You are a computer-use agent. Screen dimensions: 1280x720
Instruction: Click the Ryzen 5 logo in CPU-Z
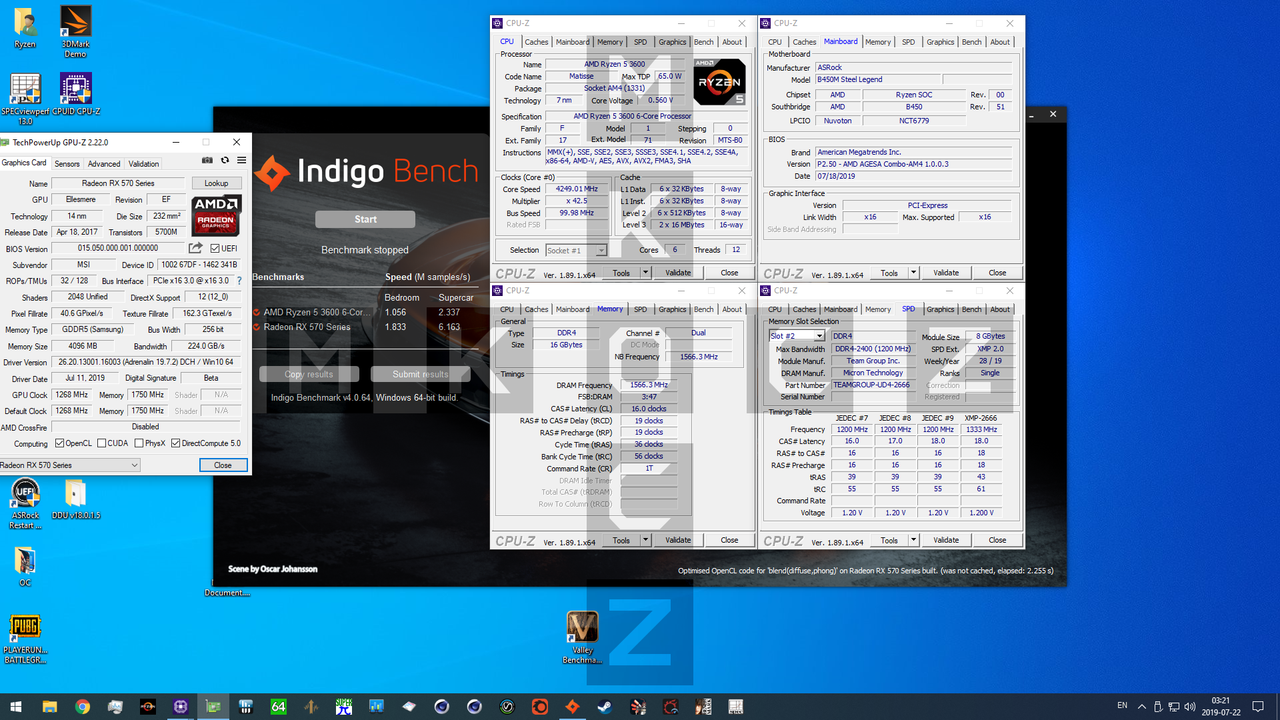coord(720,82)
